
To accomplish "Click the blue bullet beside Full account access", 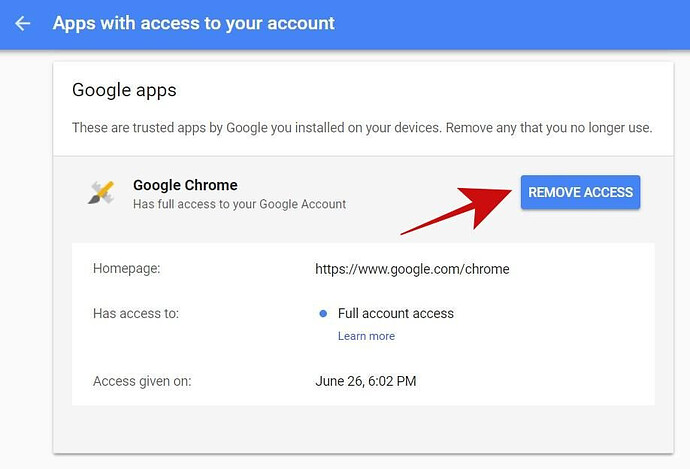I will point(323,314).
